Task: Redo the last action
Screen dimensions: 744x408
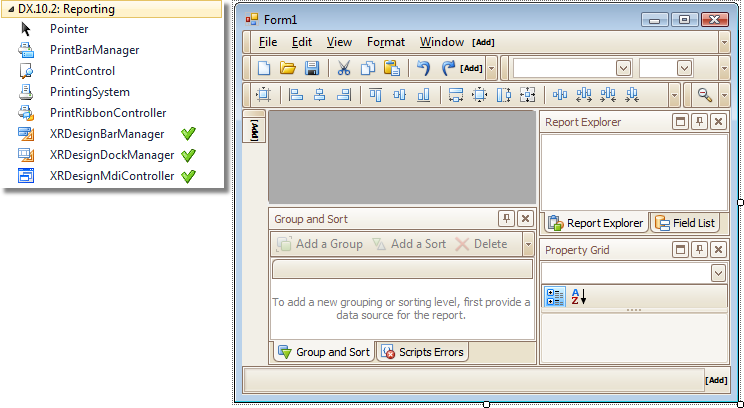Action: pos(448,68)
